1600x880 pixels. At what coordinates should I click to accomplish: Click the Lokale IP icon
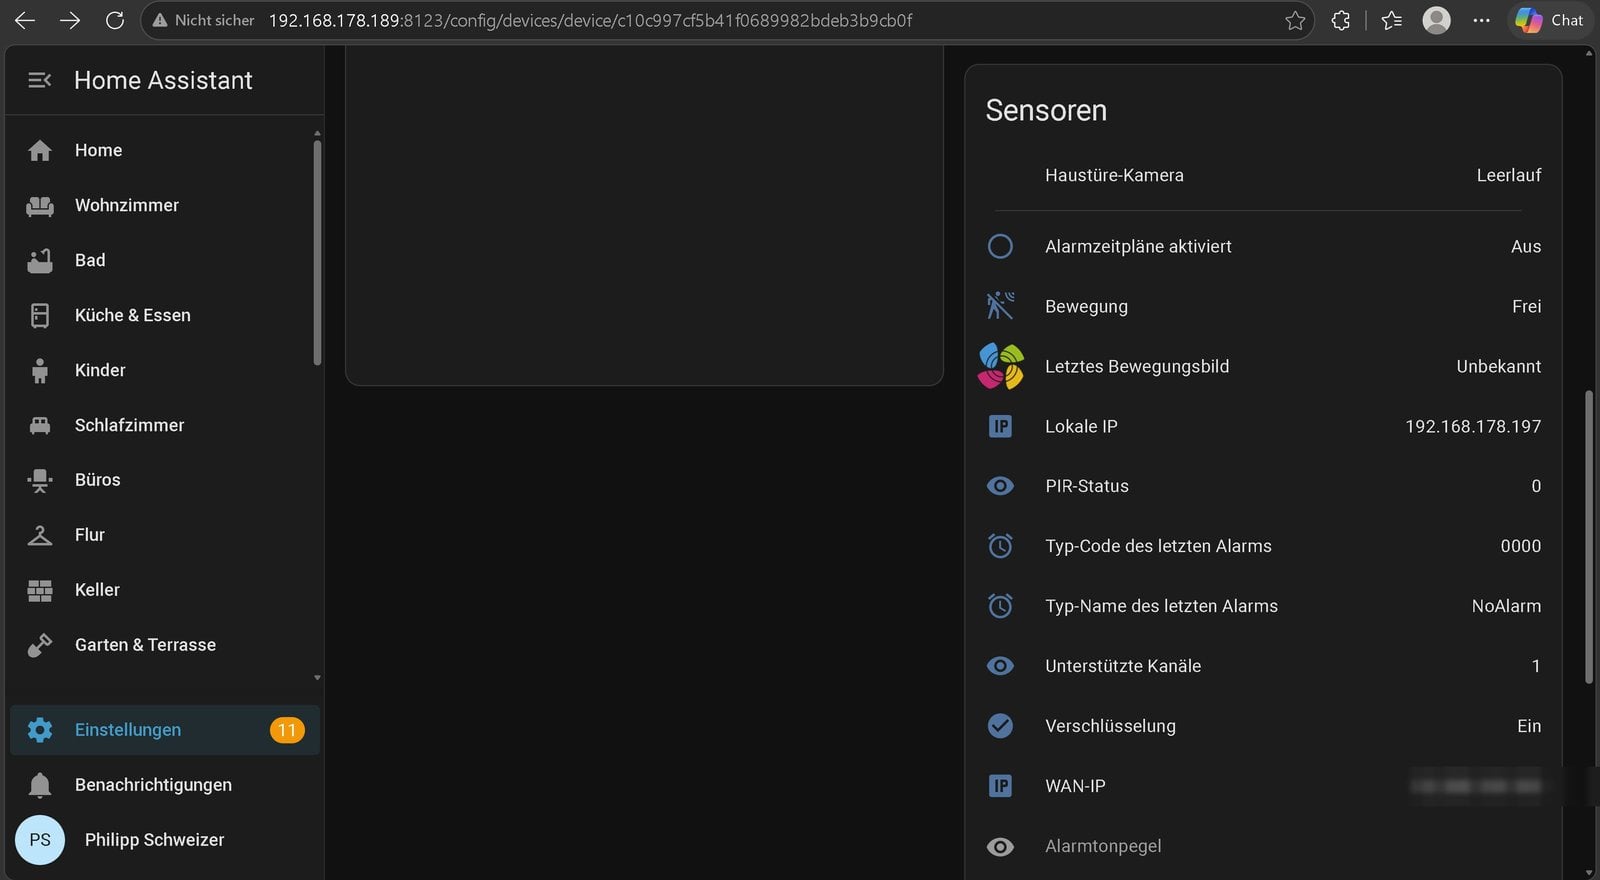(x=1000, y=426)
